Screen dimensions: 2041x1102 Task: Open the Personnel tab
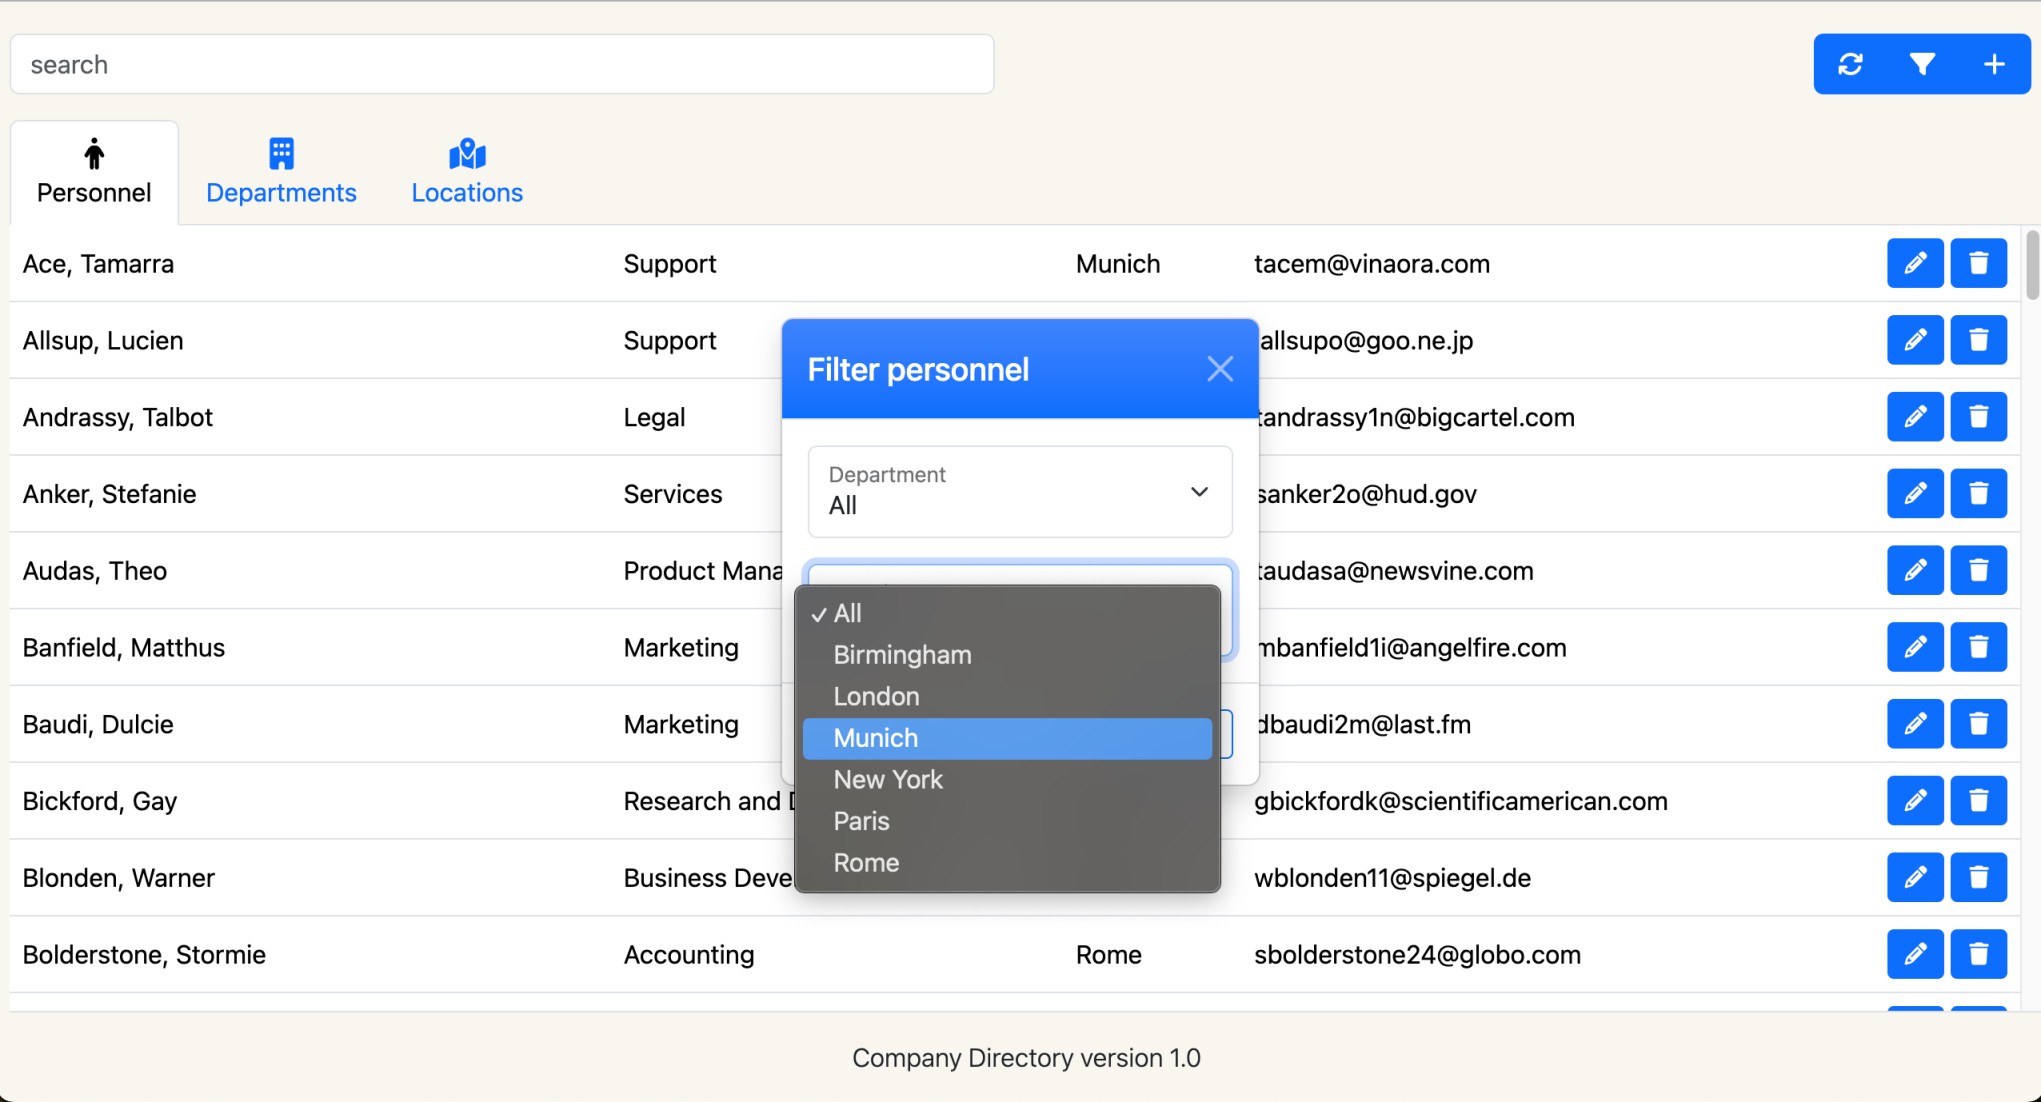pos(94,172)
